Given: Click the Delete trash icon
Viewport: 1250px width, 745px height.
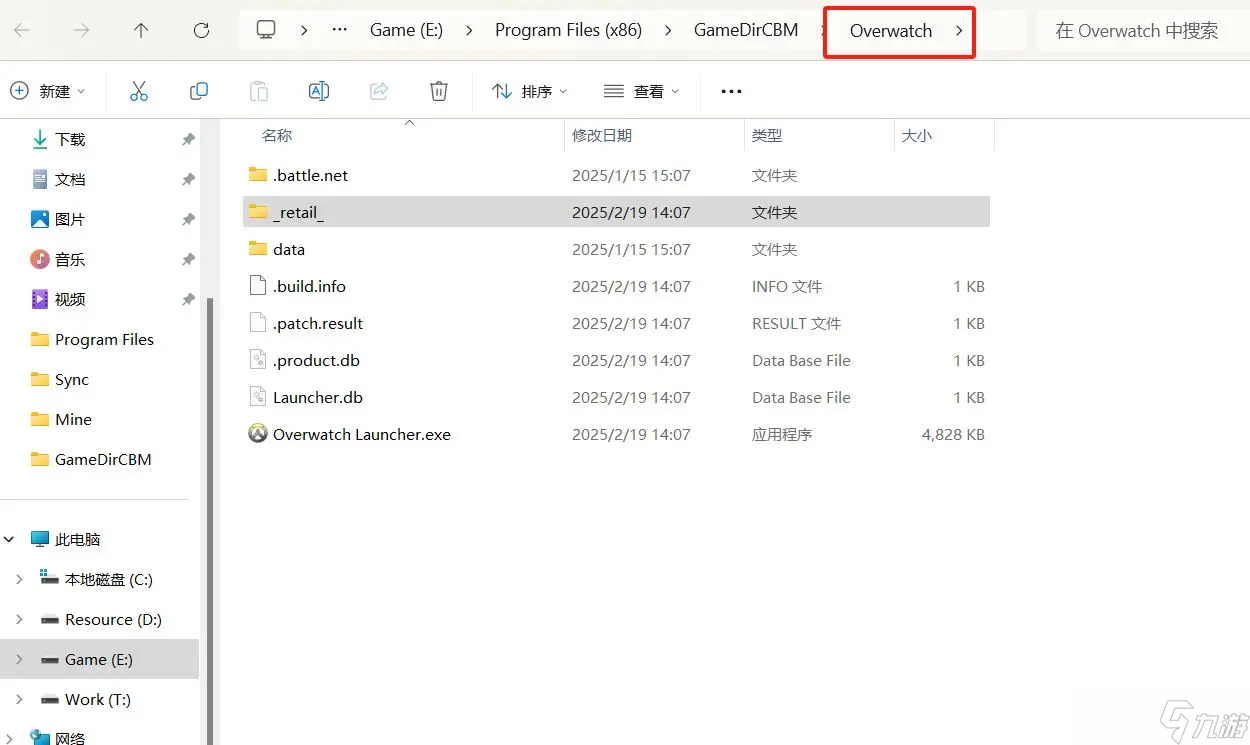Looking at the screenshot, I should (x=439, y=91).
